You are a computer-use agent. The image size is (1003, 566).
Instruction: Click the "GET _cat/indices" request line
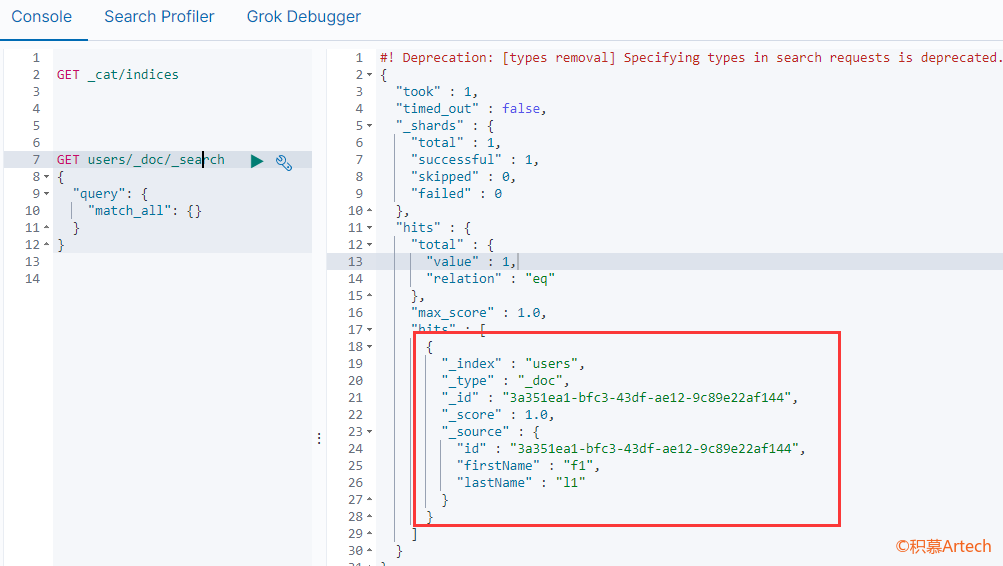tap(118, 75)
